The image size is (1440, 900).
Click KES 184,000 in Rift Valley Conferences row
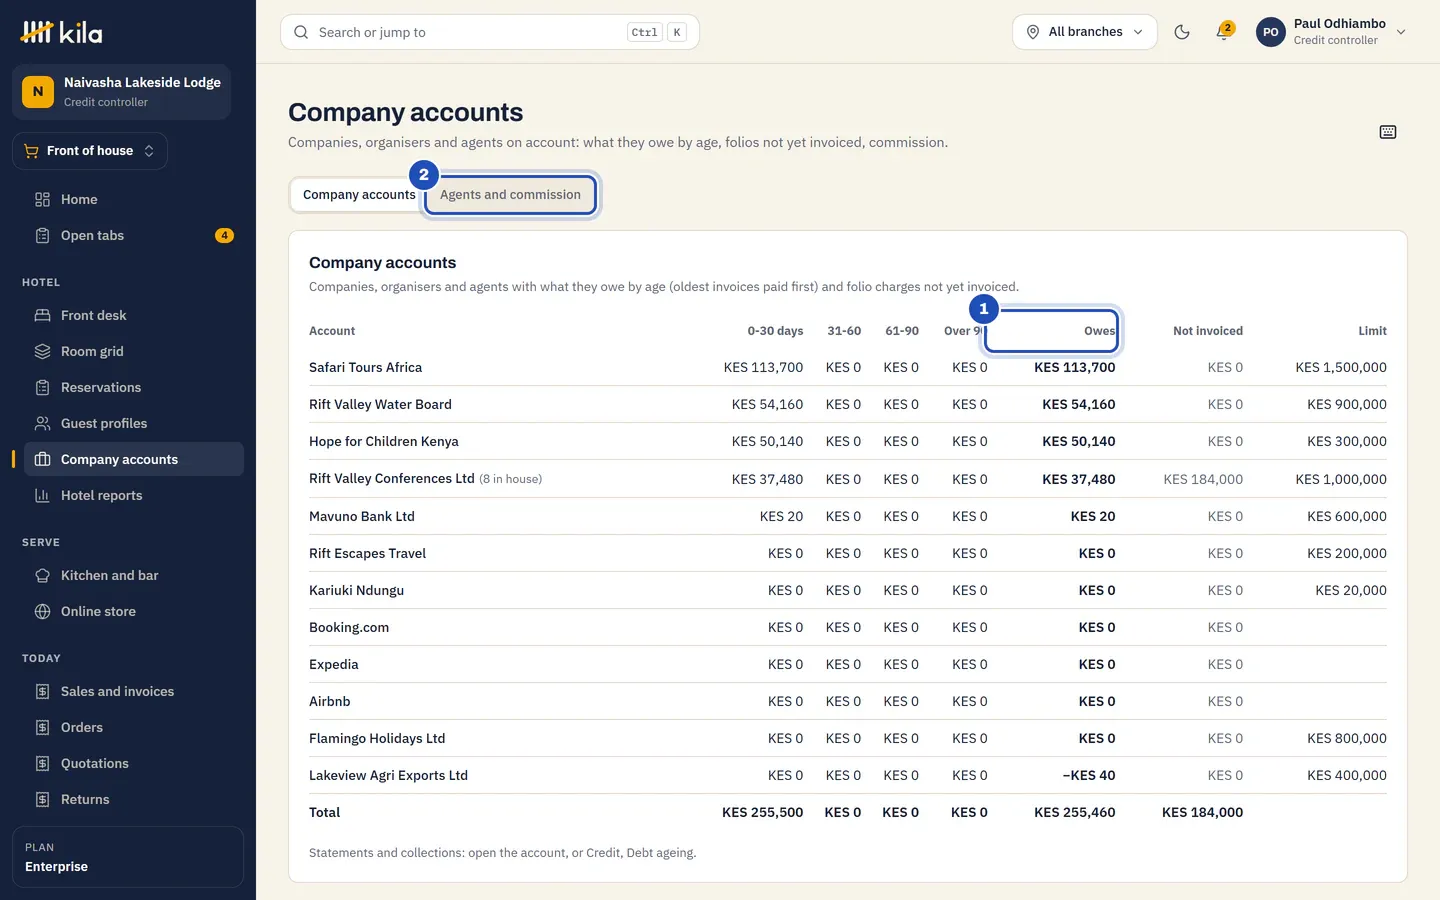[1203, 479]
